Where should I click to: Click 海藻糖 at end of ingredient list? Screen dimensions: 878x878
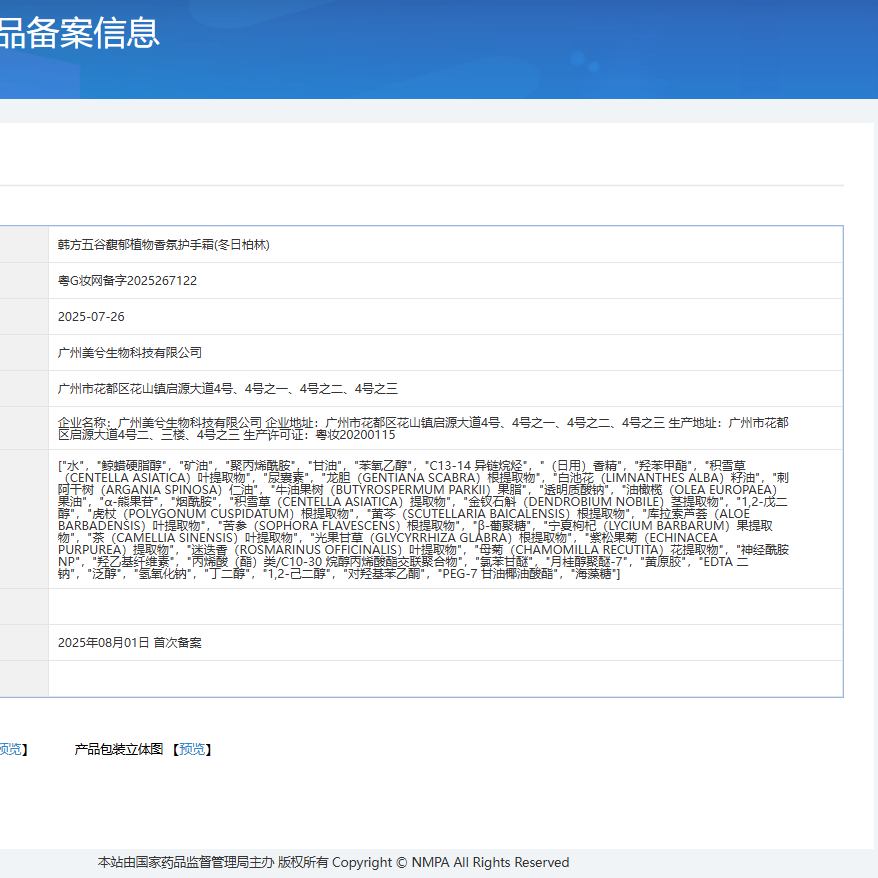coord(596,573)
